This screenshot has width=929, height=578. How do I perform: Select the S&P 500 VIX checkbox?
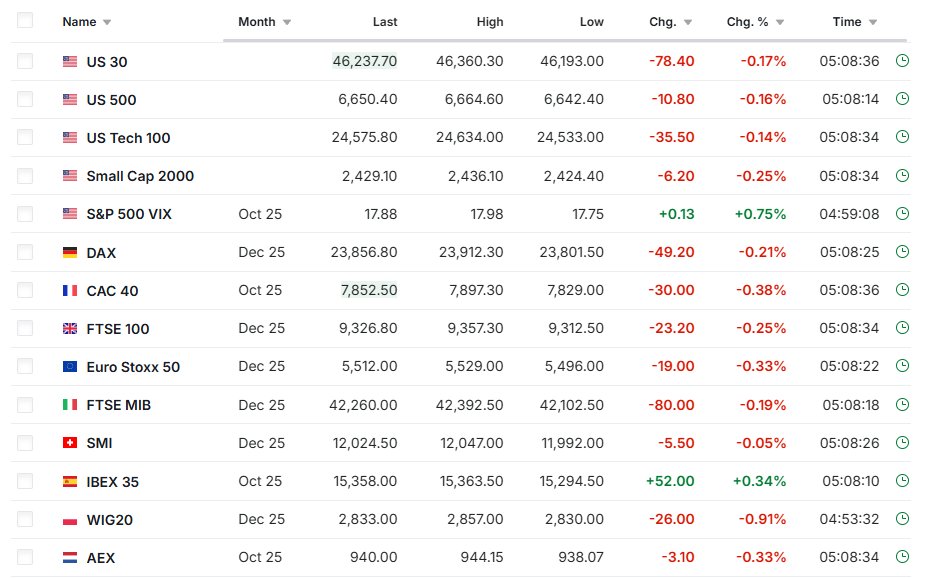pyautogui.click(x=25, y=214)
